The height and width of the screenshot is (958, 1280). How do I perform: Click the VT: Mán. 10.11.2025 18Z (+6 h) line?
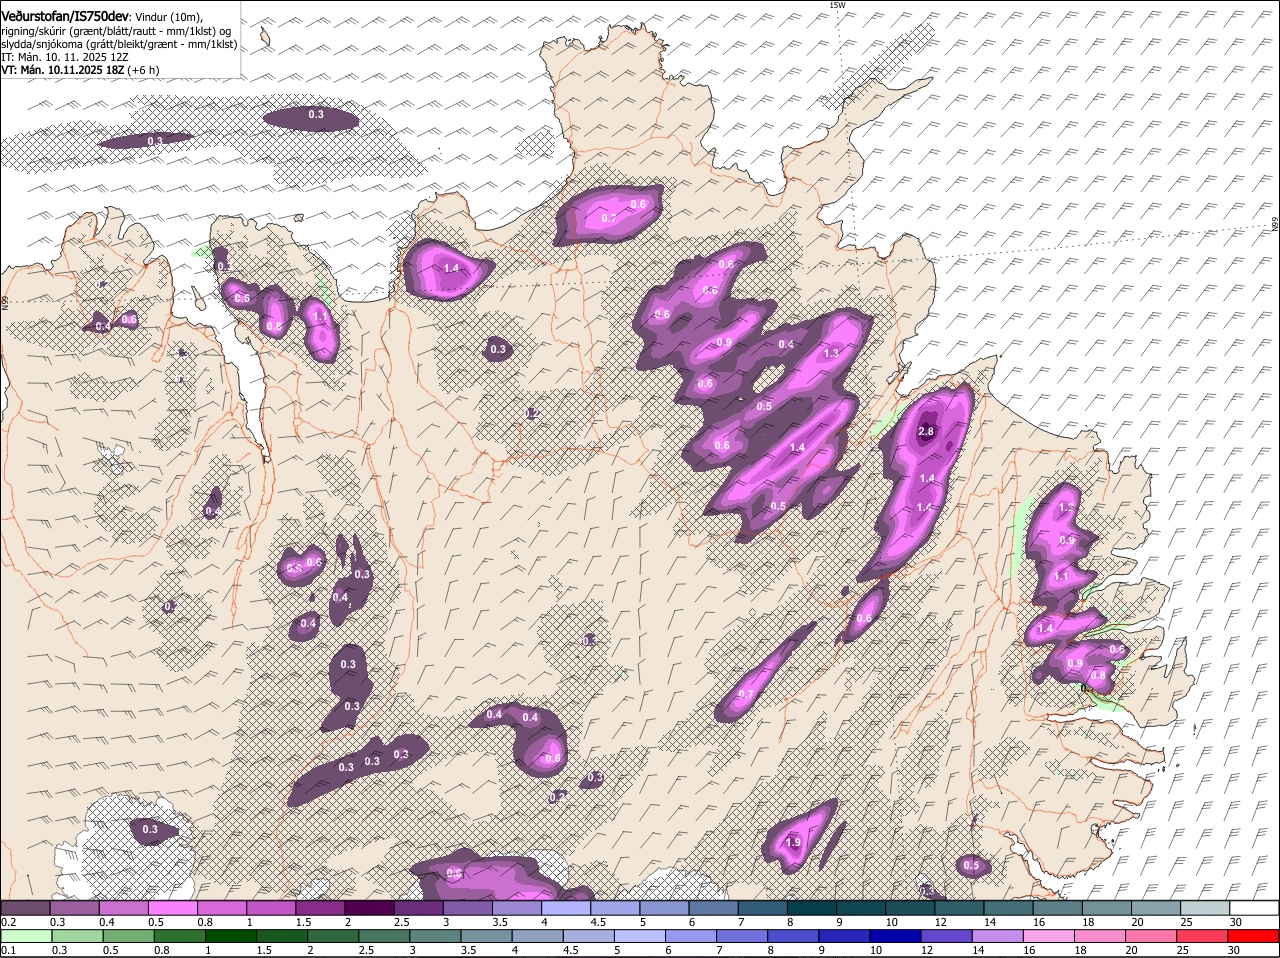coord(80,70)
